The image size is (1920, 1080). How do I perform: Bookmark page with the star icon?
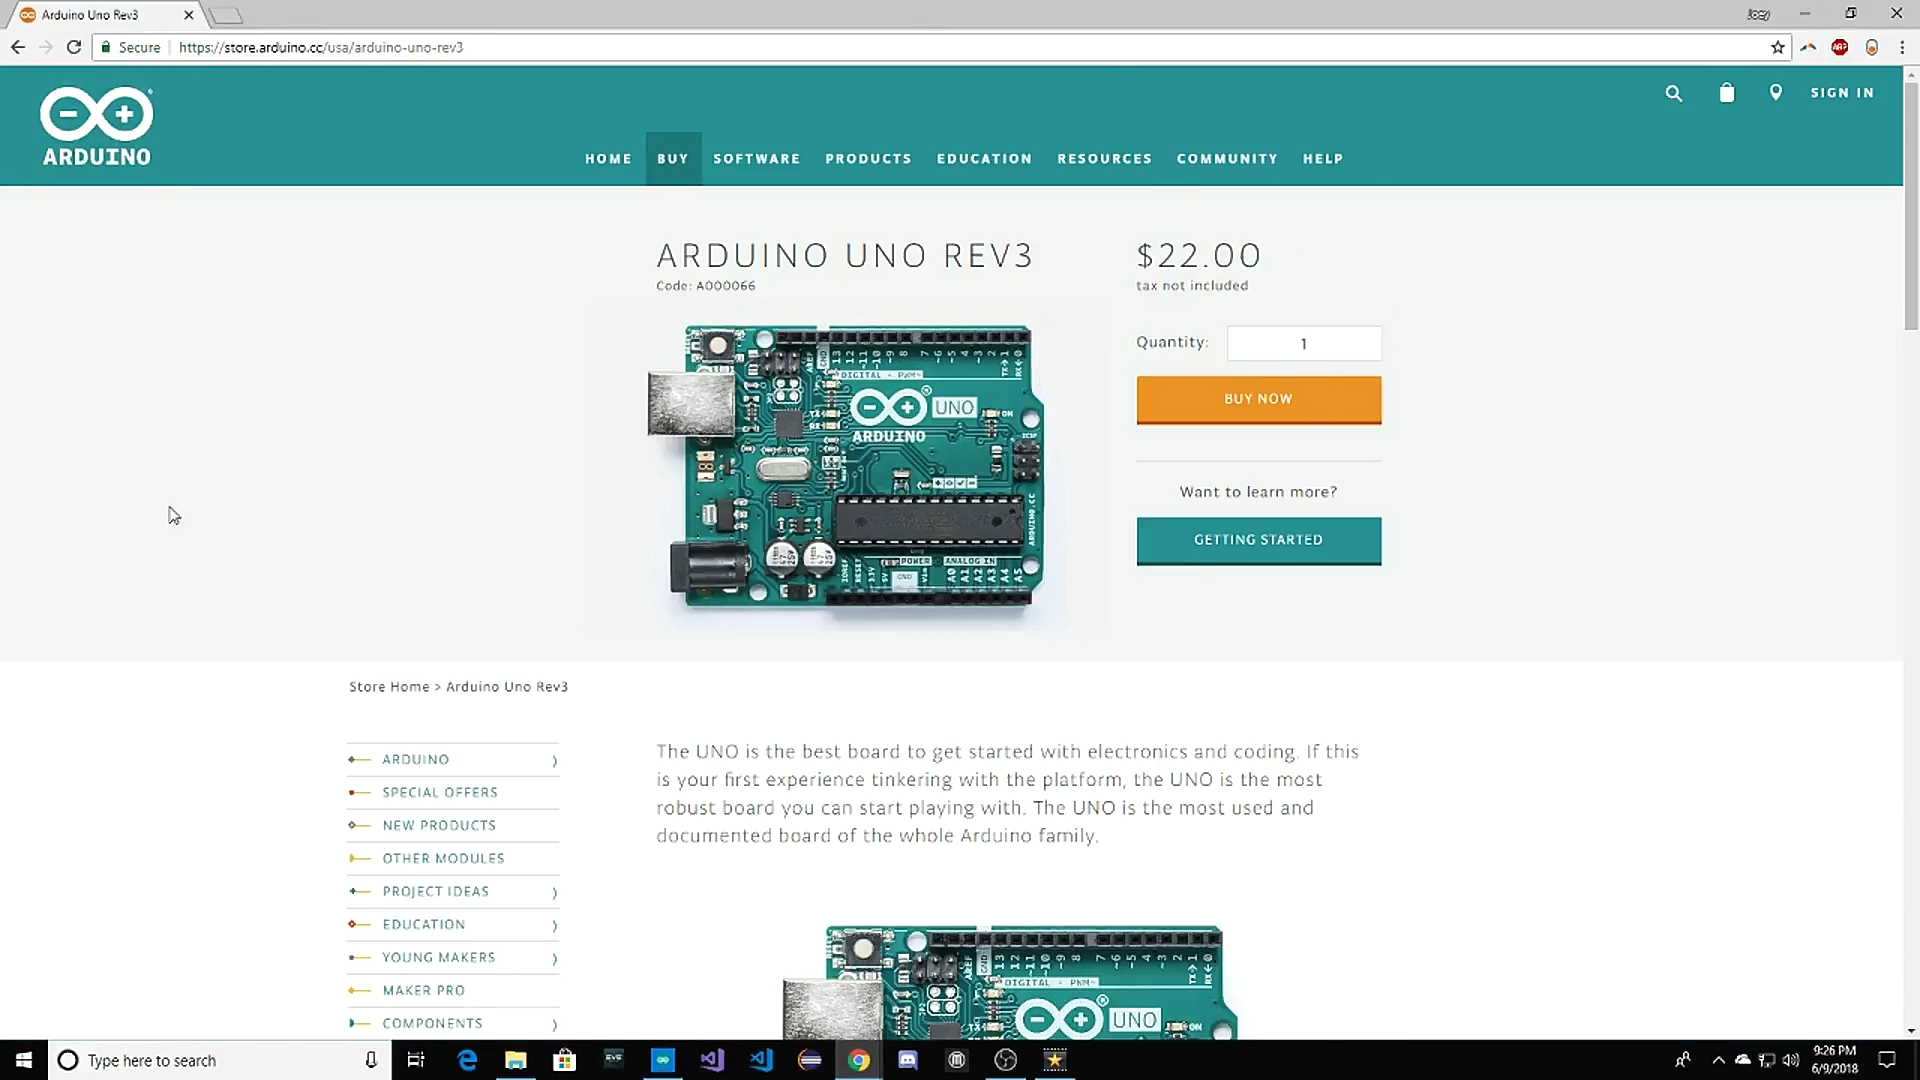point(1777,47)
